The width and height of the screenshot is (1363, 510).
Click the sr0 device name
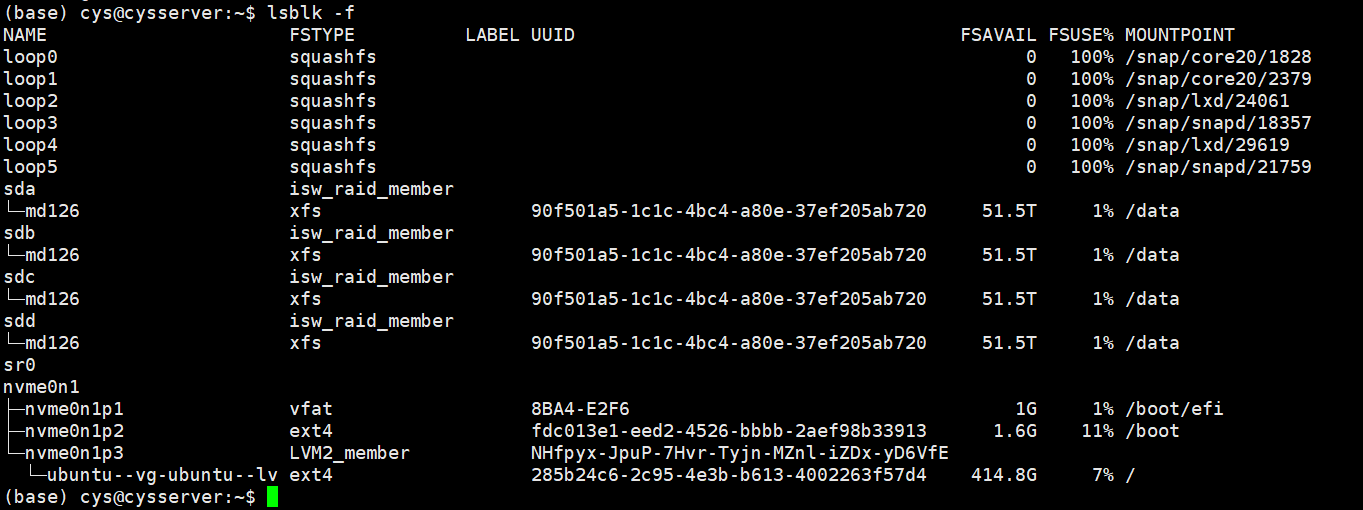(x=20, y=365)
